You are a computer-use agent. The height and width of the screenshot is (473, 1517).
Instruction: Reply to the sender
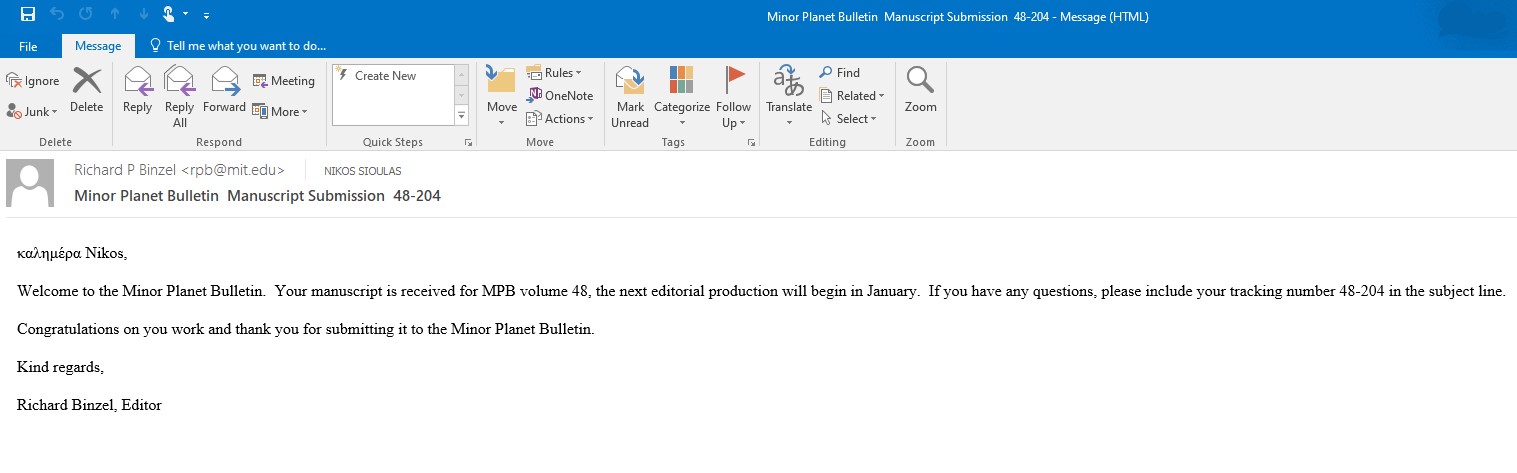point(138,91)
